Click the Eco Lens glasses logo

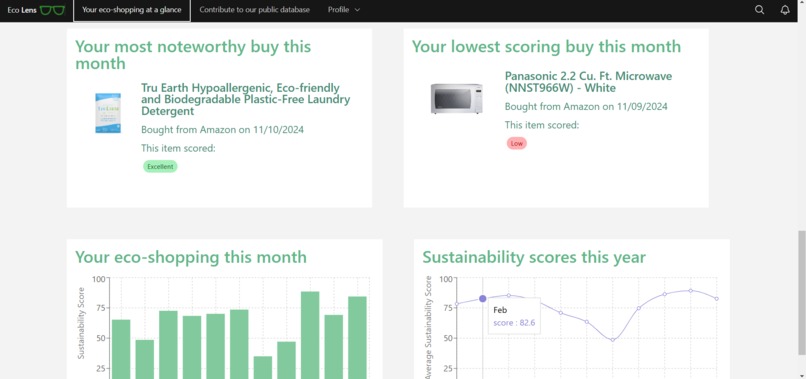[52, 10]
